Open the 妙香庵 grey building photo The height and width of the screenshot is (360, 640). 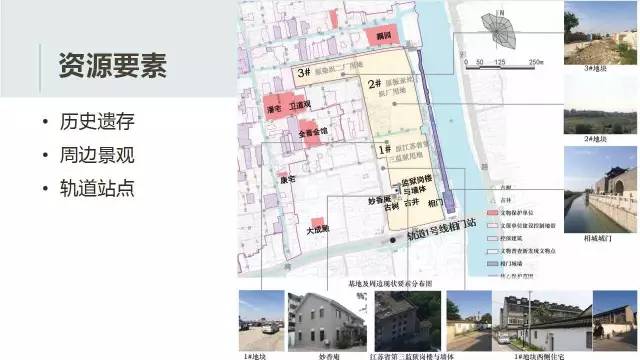[x=327, y=321]
